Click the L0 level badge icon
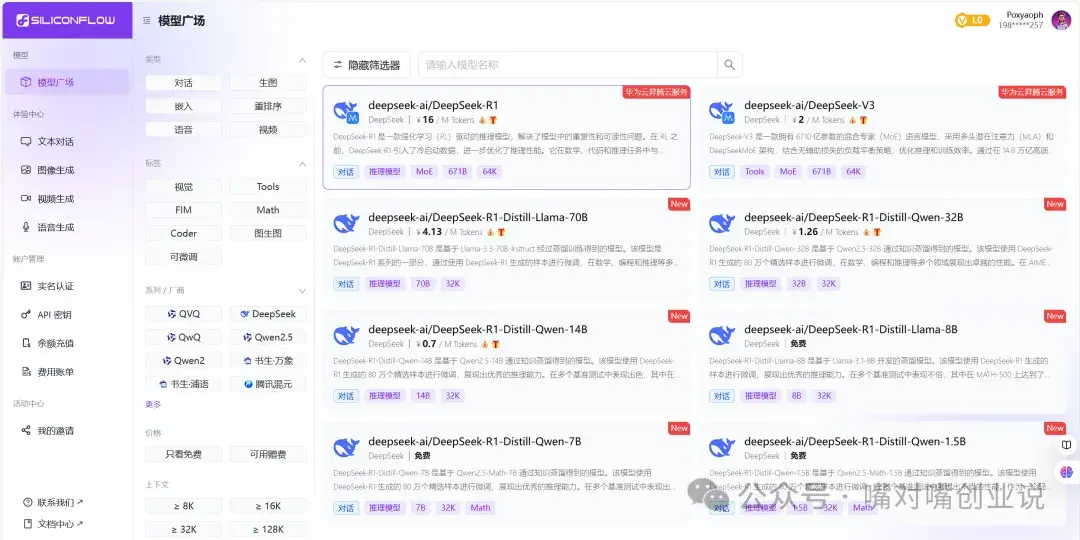1080x540 pixels. pos(972,20)
